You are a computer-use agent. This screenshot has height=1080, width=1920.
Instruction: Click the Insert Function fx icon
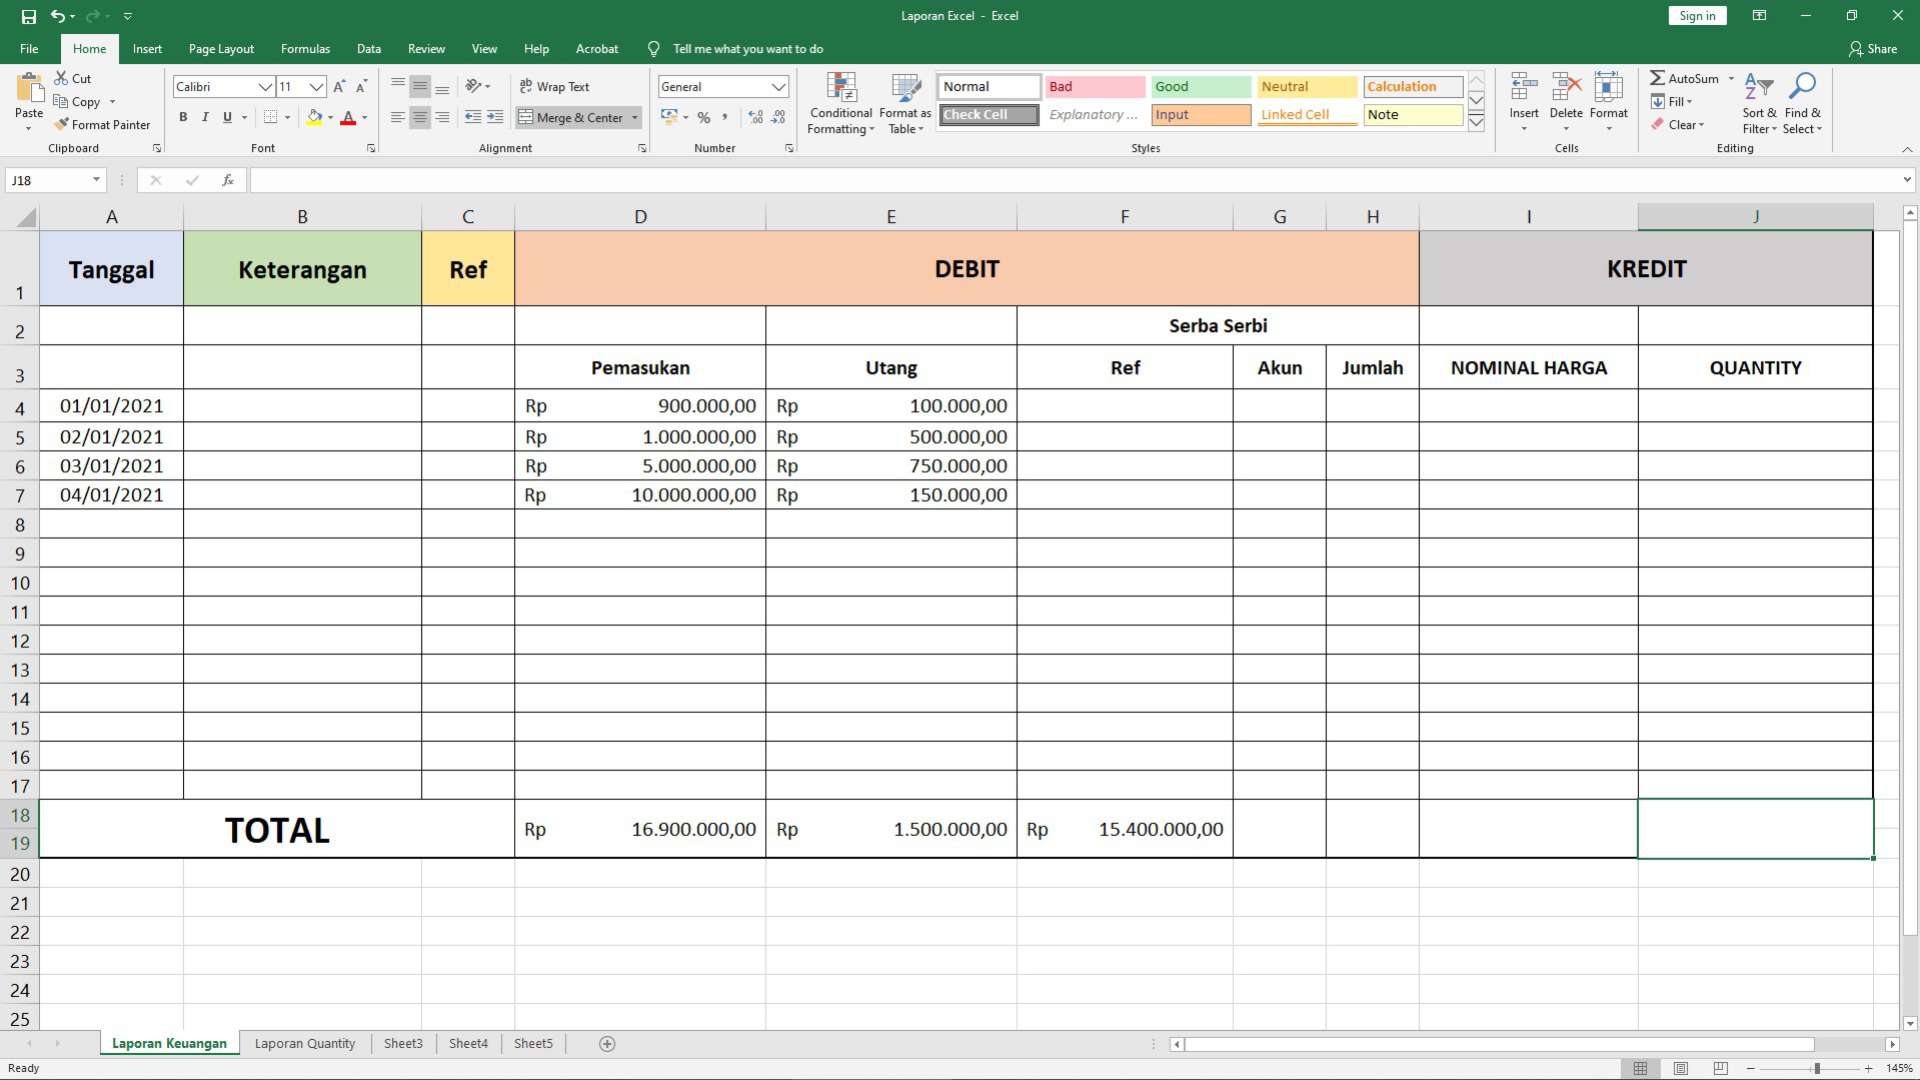[228, 180]
